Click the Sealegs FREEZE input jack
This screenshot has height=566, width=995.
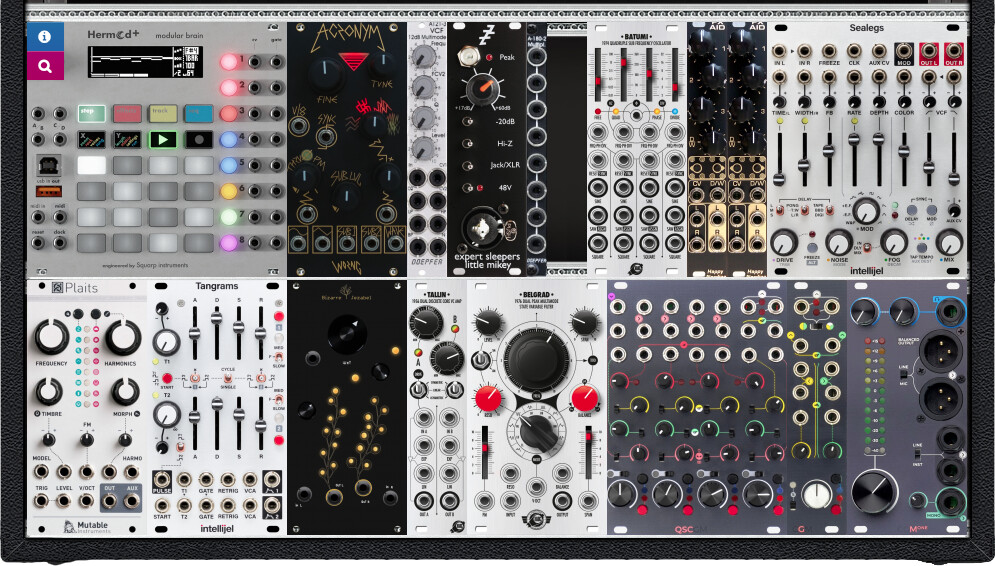(829, 51)
